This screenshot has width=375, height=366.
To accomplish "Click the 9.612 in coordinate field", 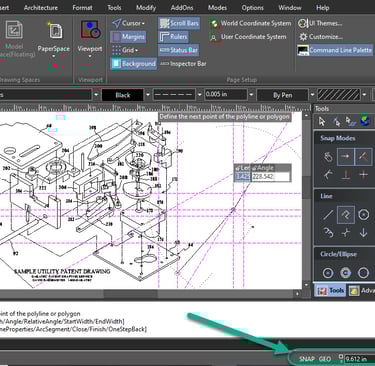I will (x=359, y=359).
